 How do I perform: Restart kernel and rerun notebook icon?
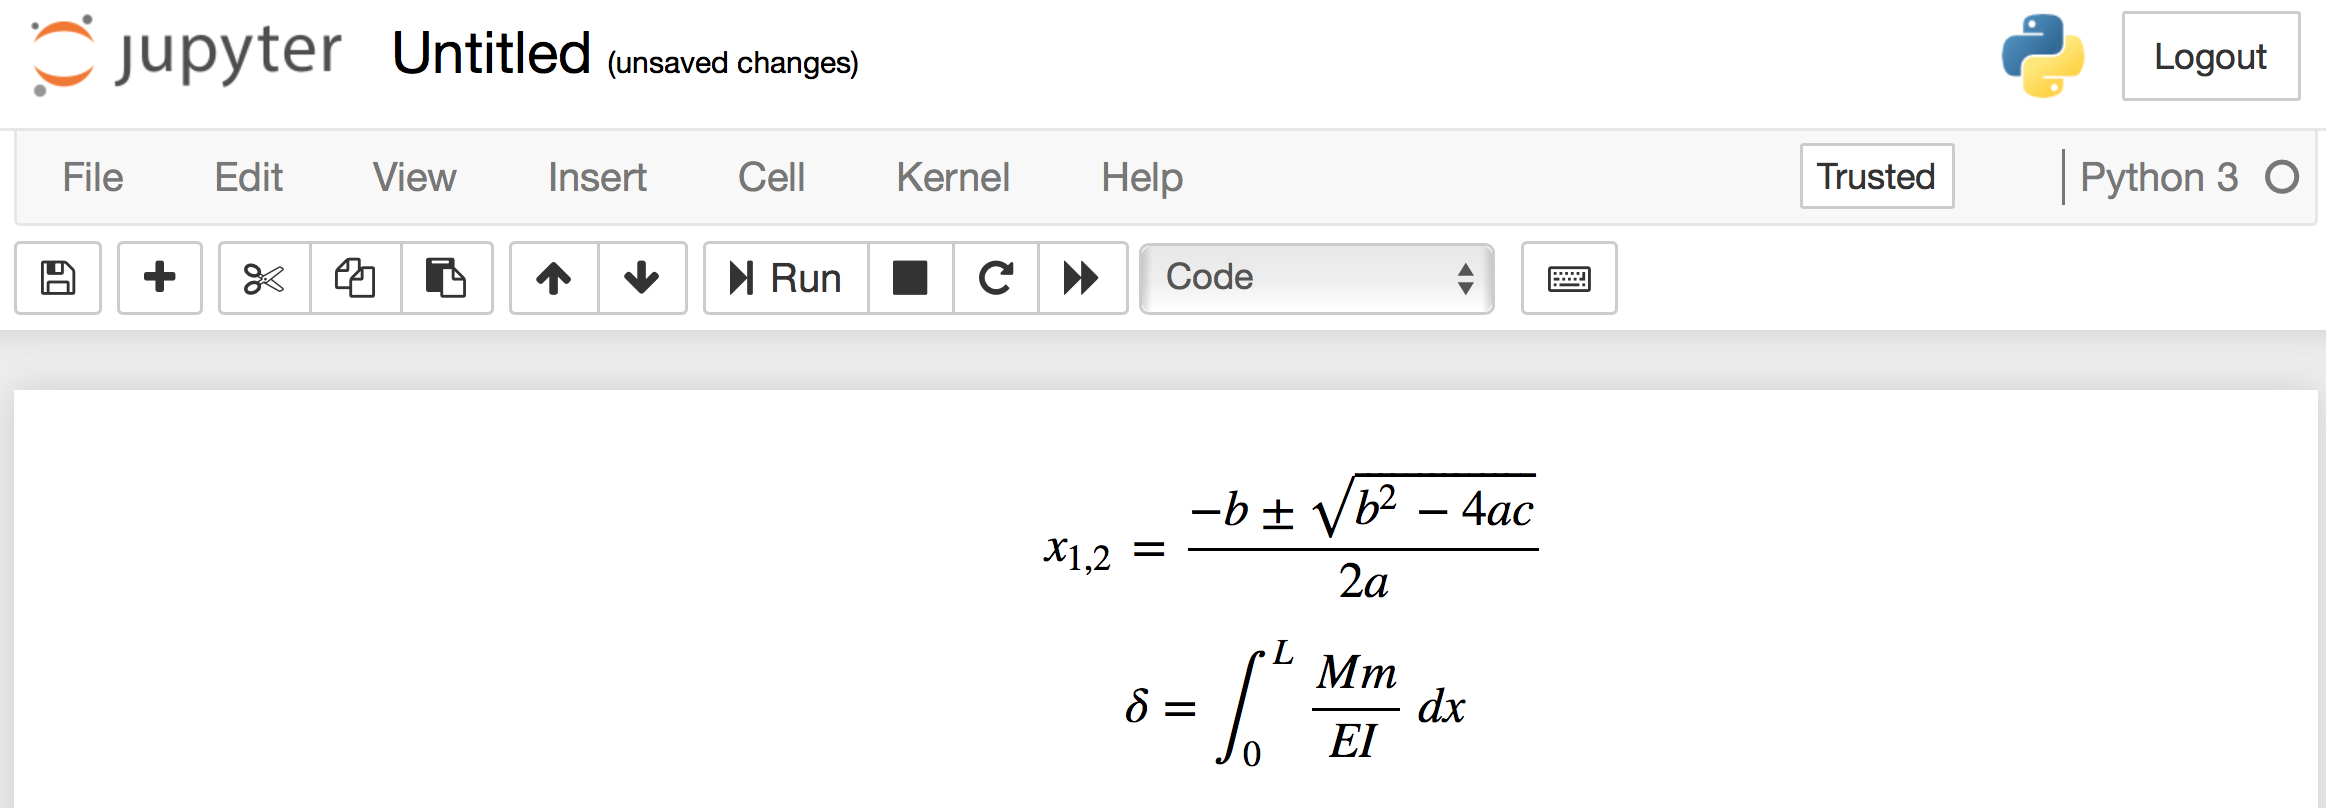(1082, 278)
